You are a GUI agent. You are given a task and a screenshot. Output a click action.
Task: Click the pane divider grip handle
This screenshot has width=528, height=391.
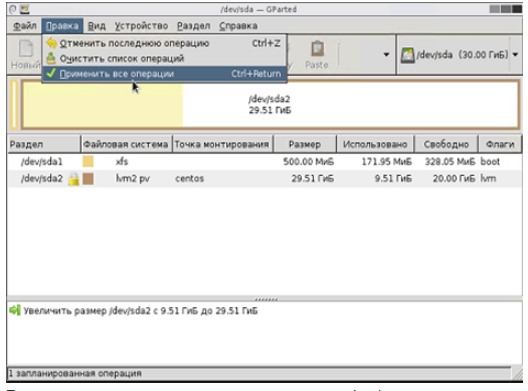pos(266,299)
